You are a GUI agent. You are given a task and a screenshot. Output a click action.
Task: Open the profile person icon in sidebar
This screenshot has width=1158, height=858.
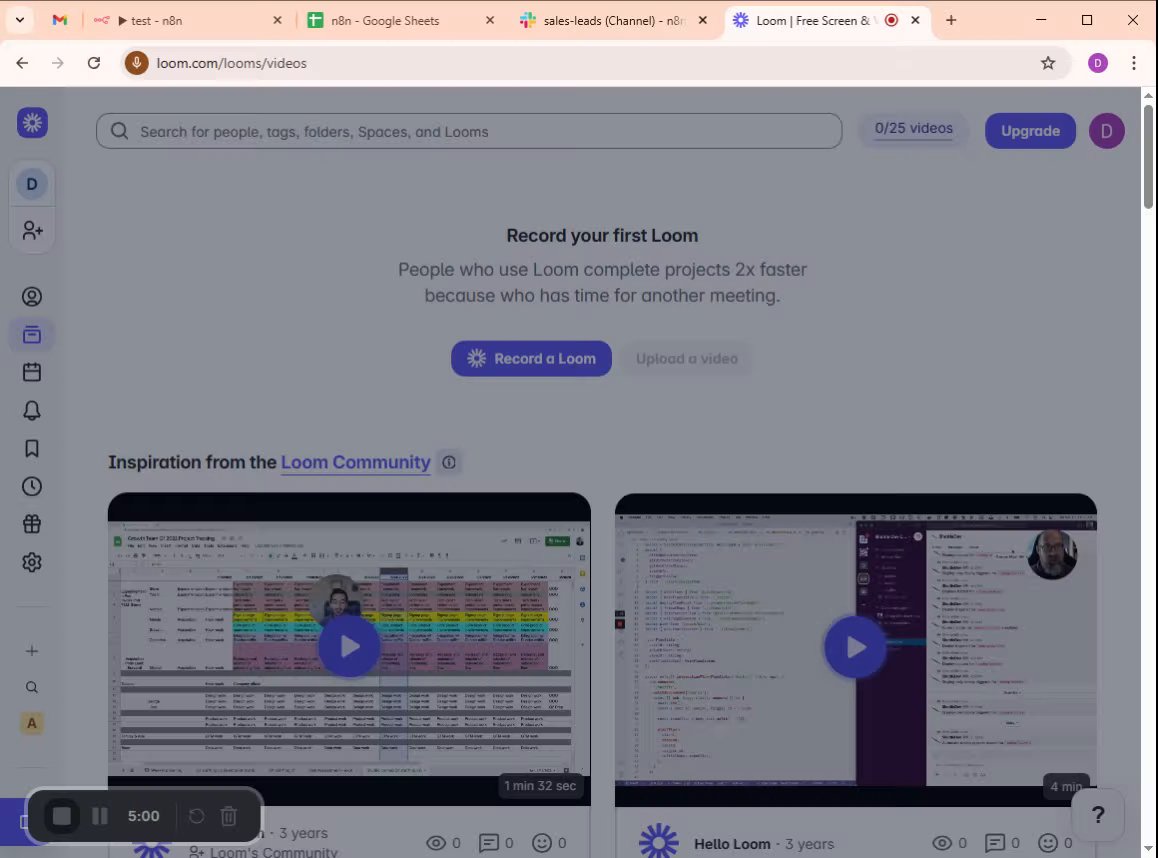[32, 297]
